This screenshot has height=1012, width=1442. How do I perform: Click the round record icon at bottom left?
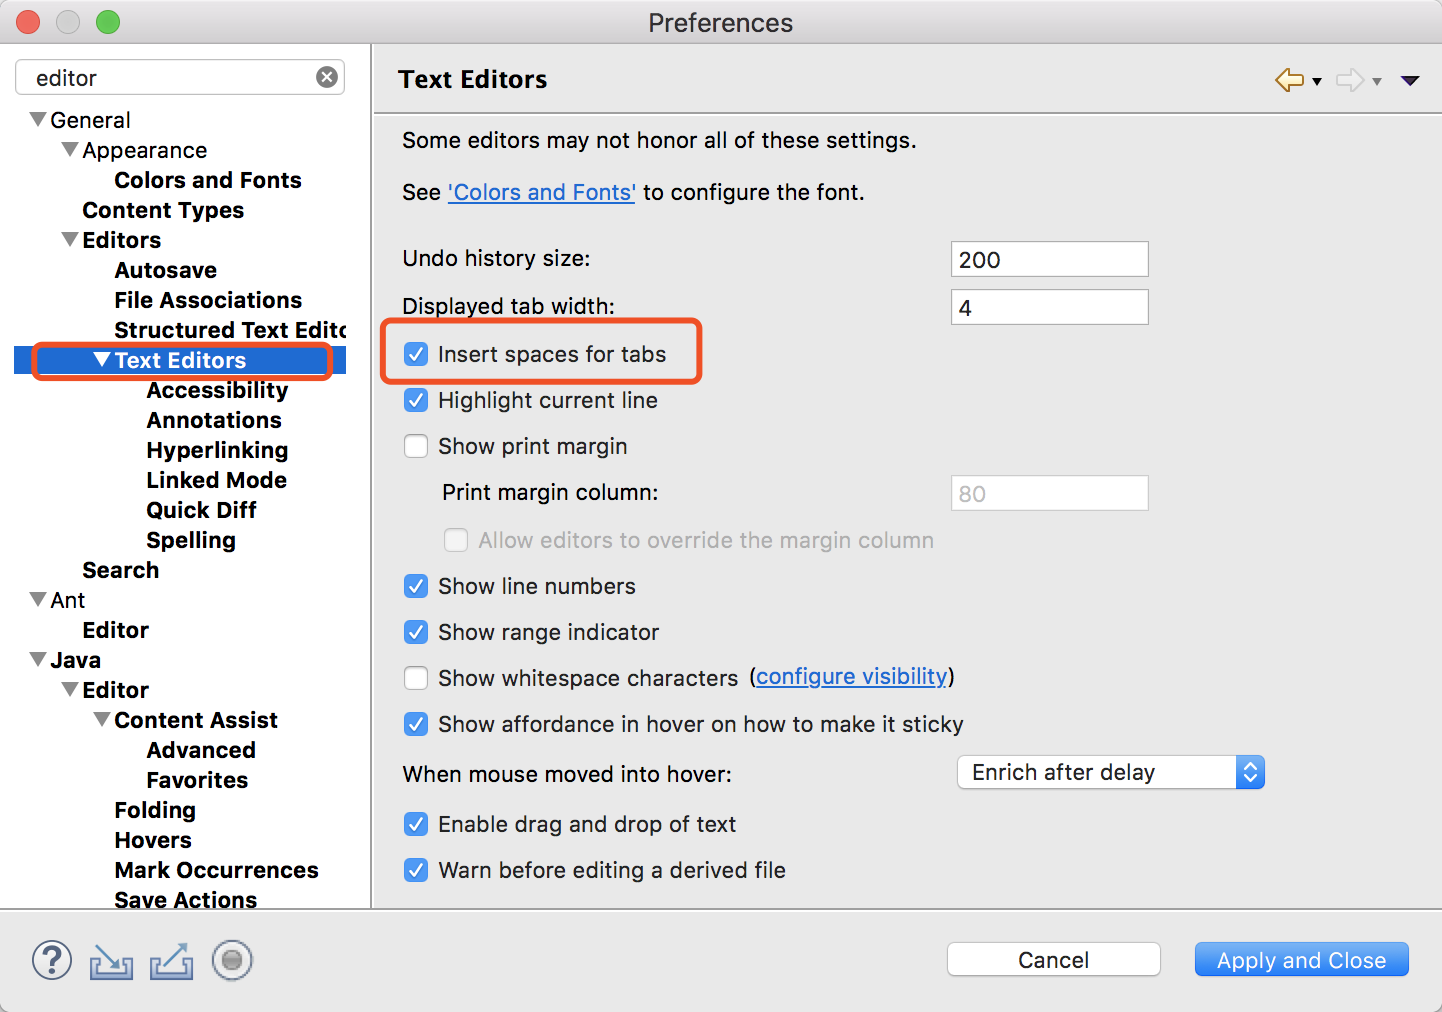click(x=232, y=961)
